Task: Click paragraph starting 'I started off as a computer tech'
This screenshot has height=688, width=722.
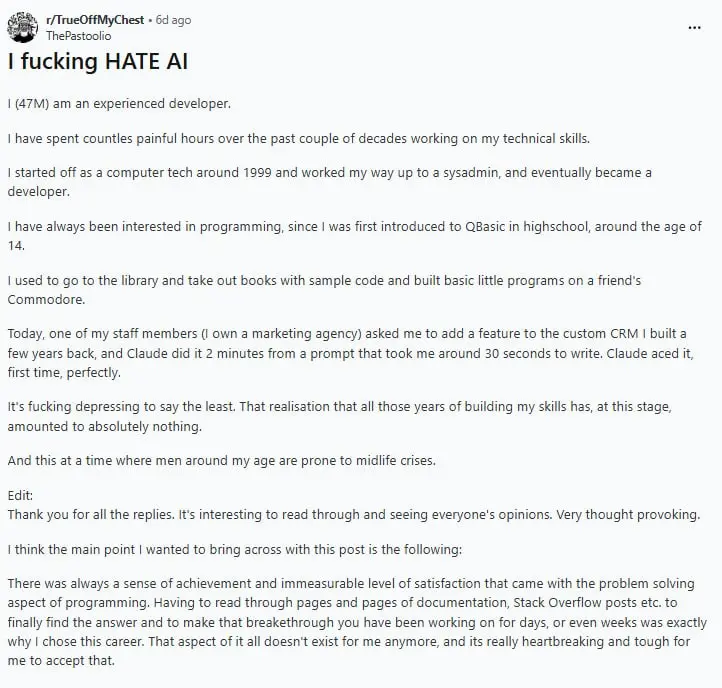Action: point(330,182)
